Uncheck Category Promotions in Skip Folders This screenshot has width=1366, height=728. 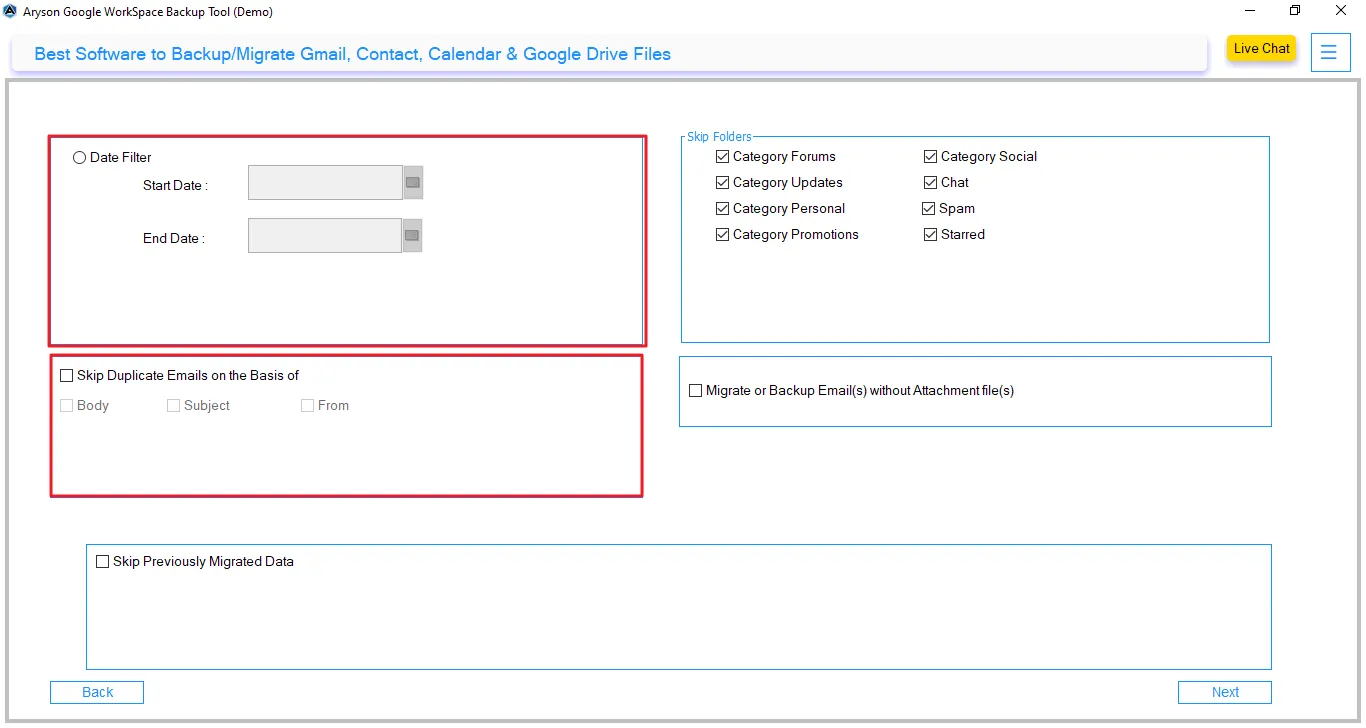tap(722, 234)
